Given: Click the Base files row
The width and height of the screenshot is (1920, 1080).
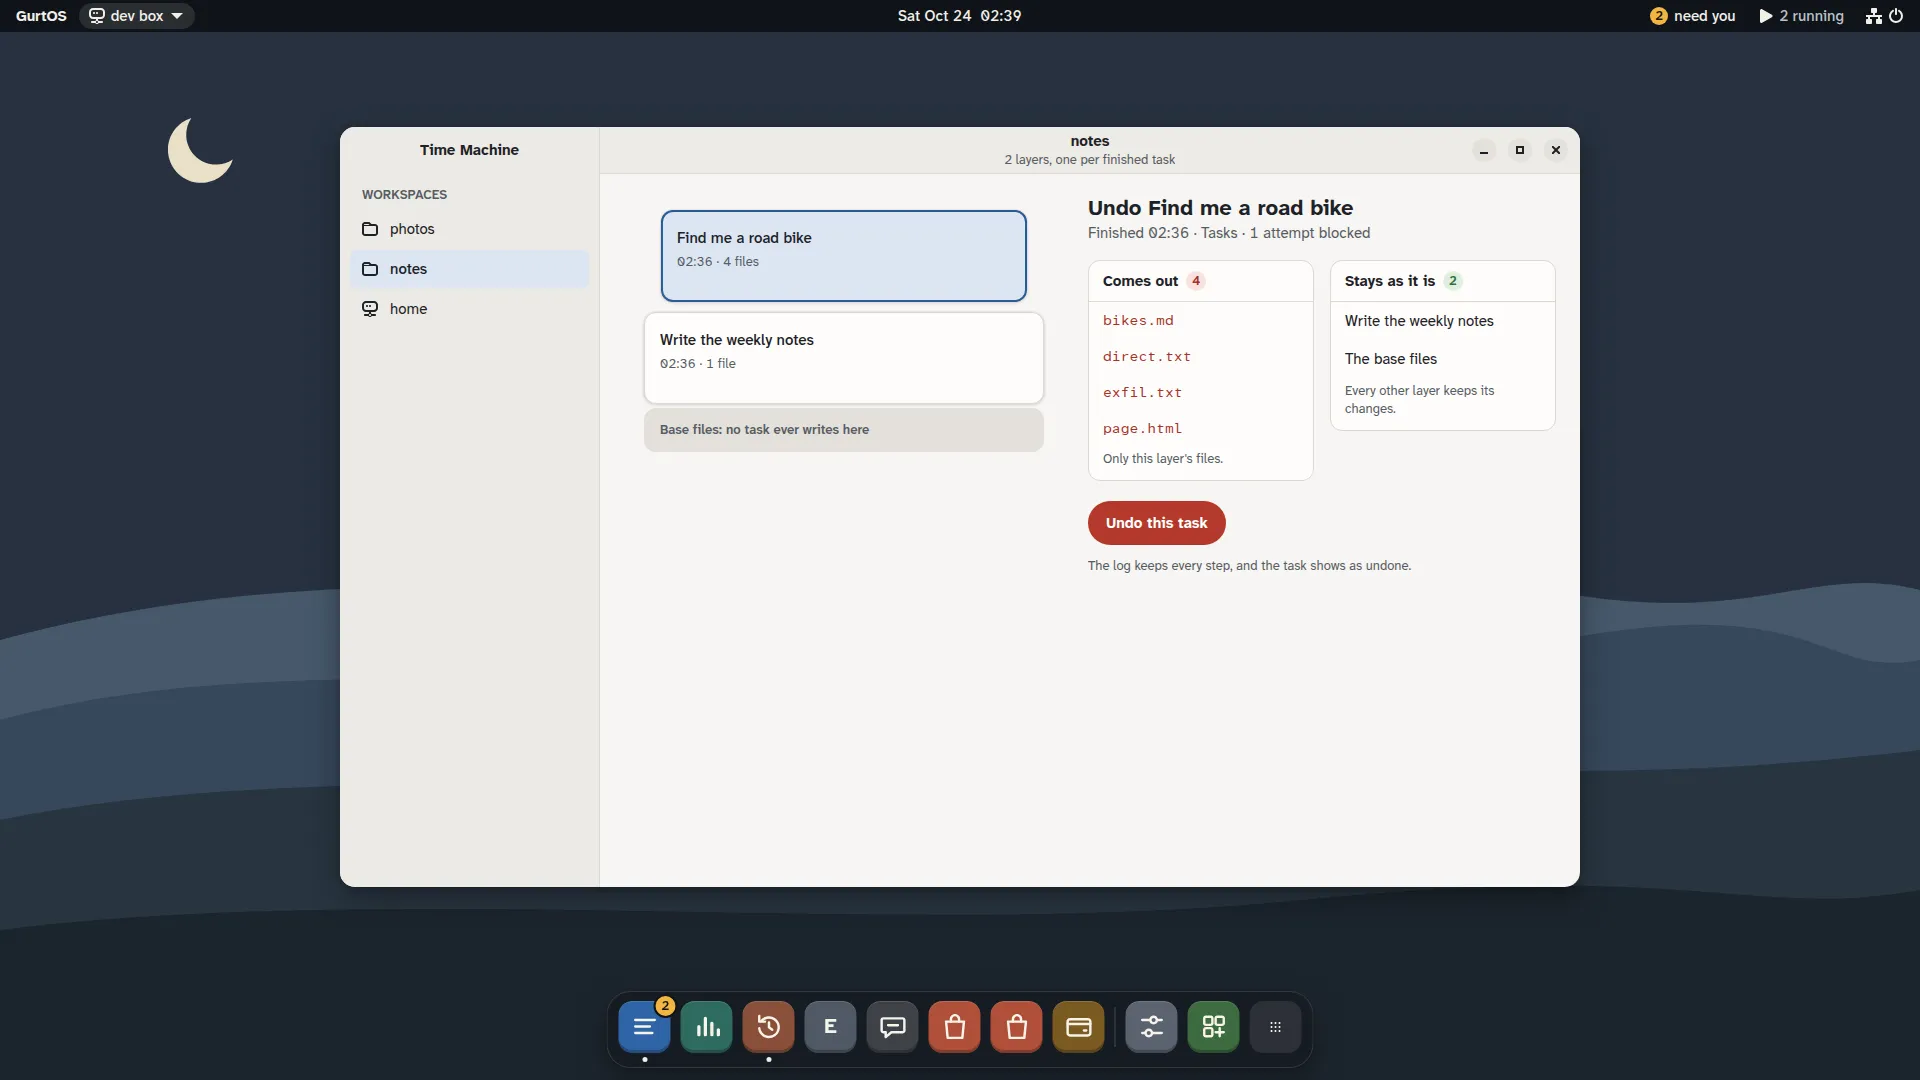Looking at the screenshot, I should [x=843, y=430].
